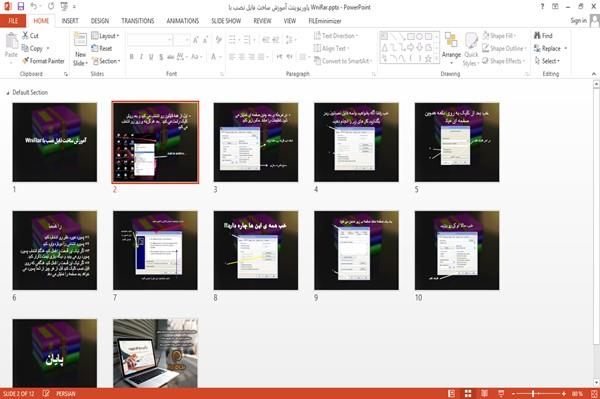
Task: Open Shape Effects dropdown
Action: click(x=504, y=61)
